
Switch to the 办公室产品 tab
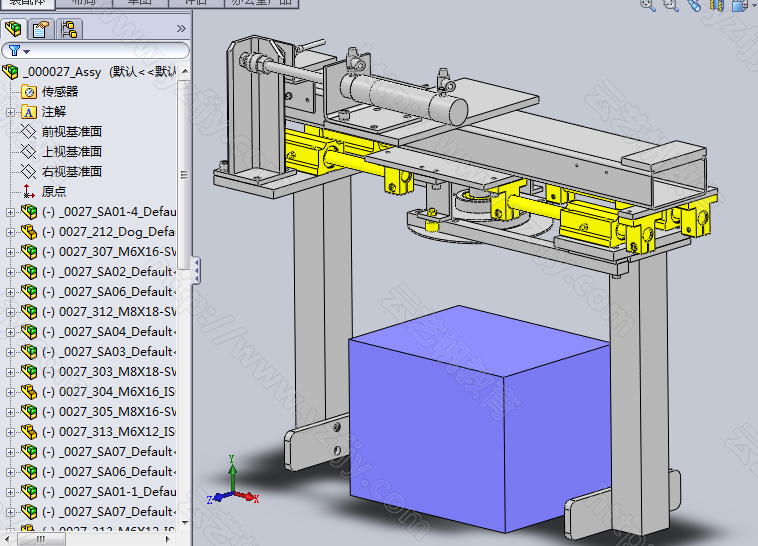click(262, 2)
